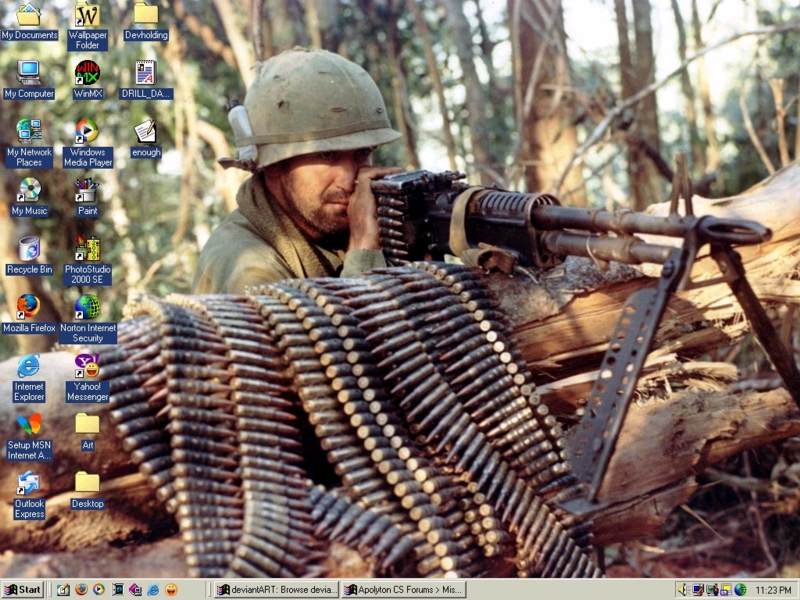Click the volume speaker tray icon

click(x=683, y=590)
